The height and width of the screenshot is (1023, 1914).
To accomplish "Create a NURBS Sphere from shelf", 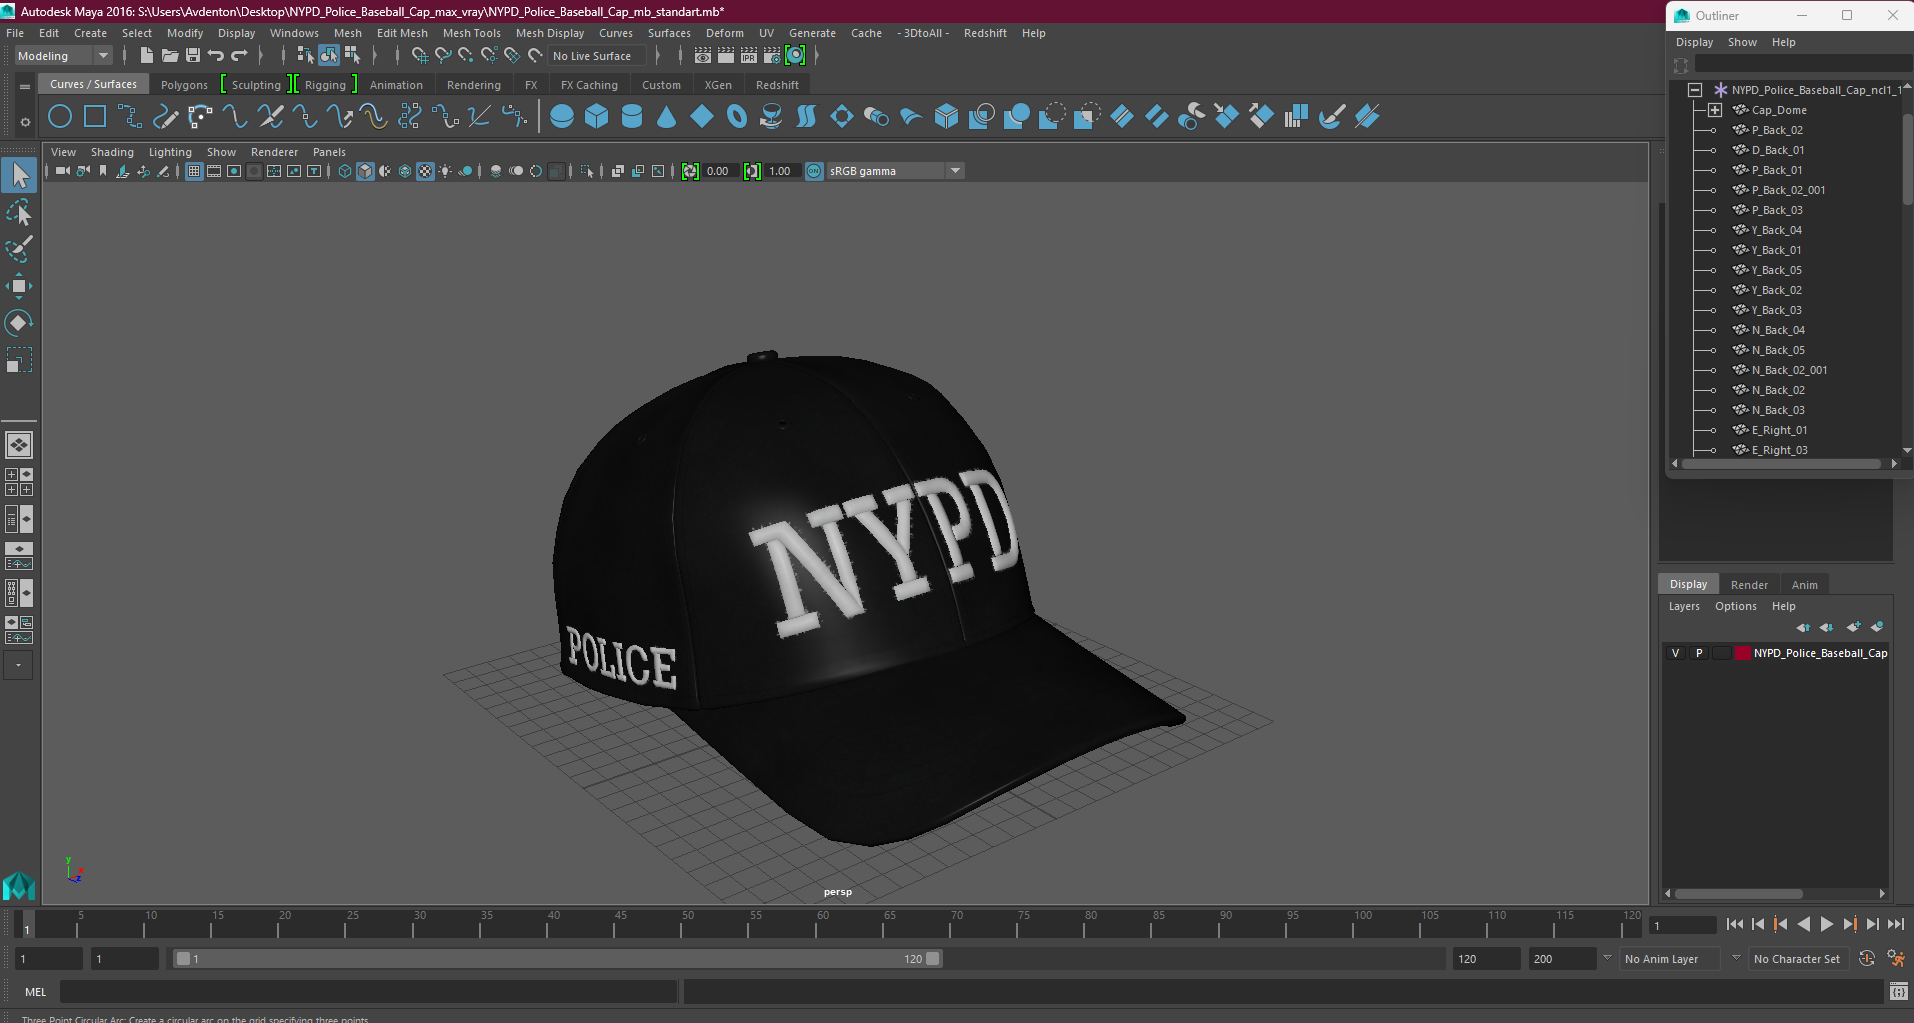I will pos(562,117).
